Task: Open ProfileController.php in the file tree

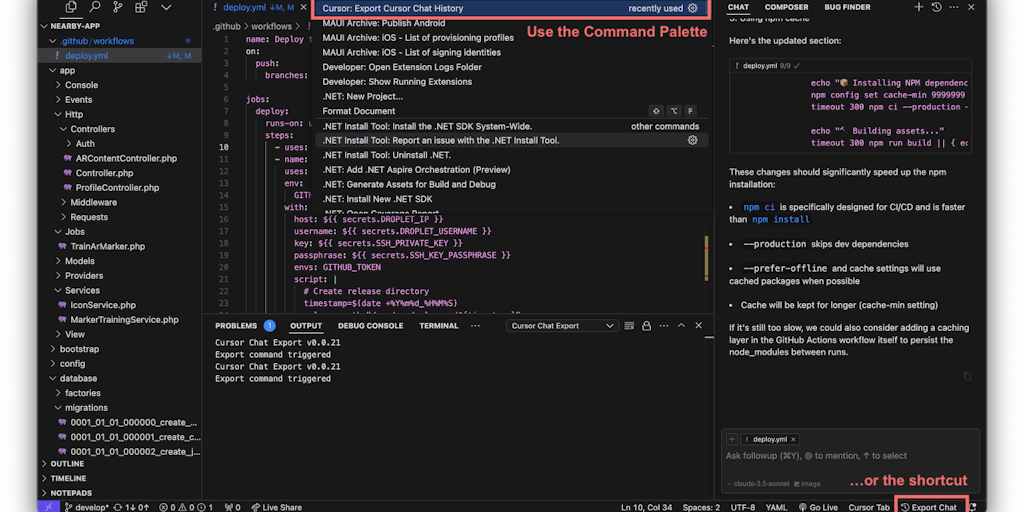Action: point(117,187)
